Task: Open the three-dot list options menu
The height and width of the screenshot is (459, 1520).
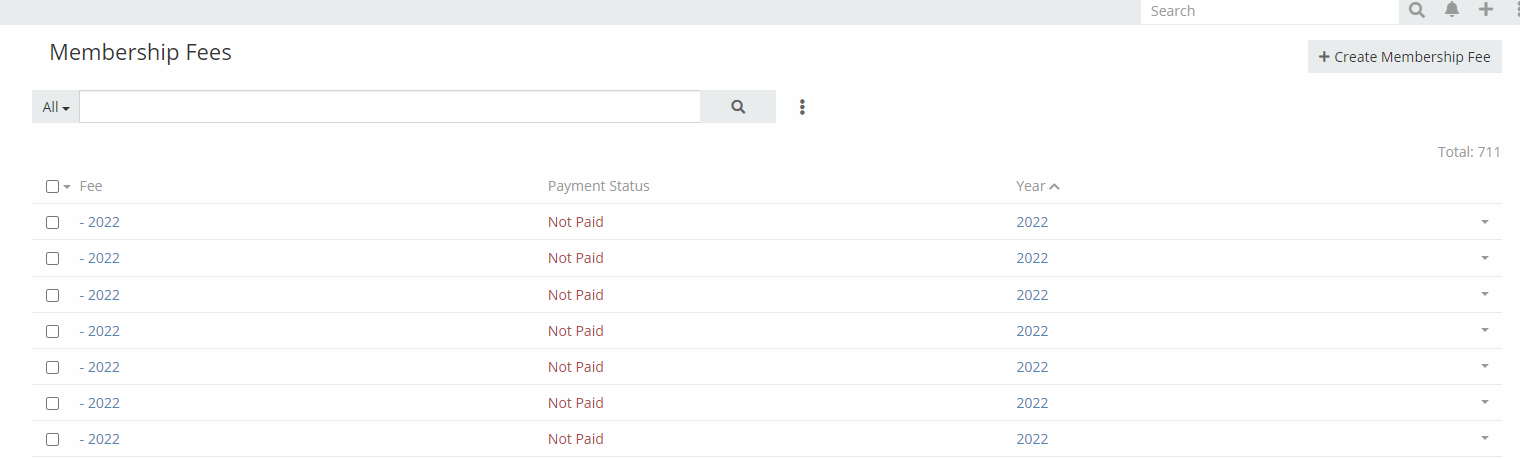Action: (x=802, y=107)
